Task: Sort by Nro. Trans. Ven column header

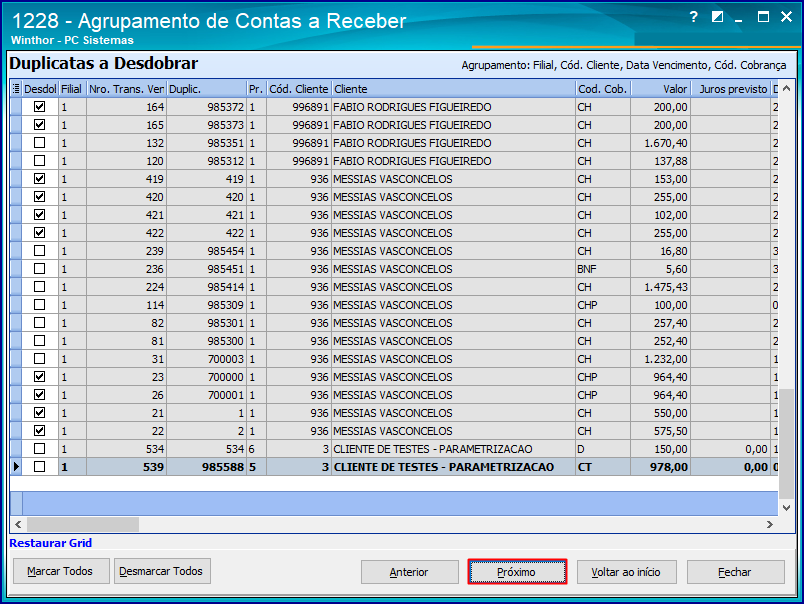Action: click(x=126, y=89)
